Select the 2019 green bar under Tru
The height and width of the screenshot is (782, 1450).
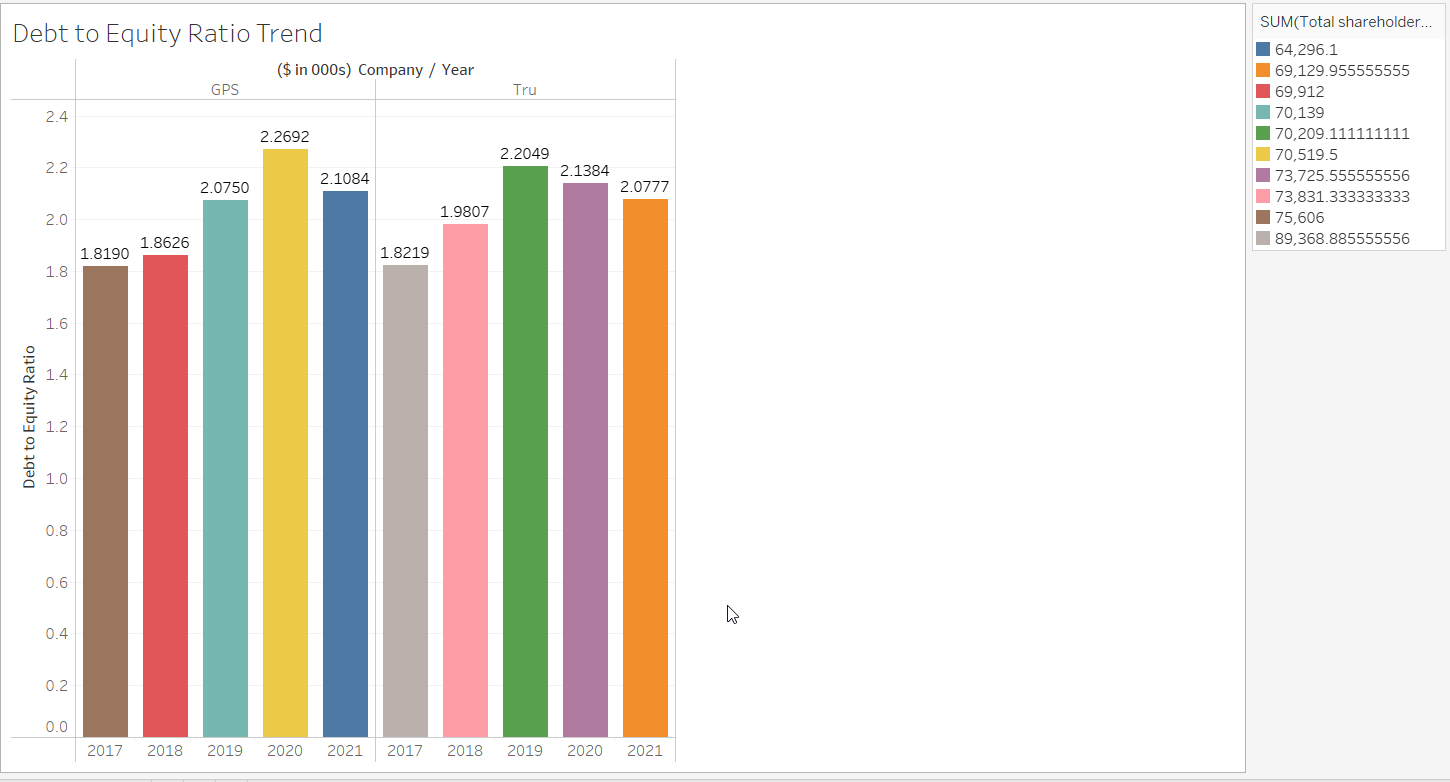click(x=525, y=450)
